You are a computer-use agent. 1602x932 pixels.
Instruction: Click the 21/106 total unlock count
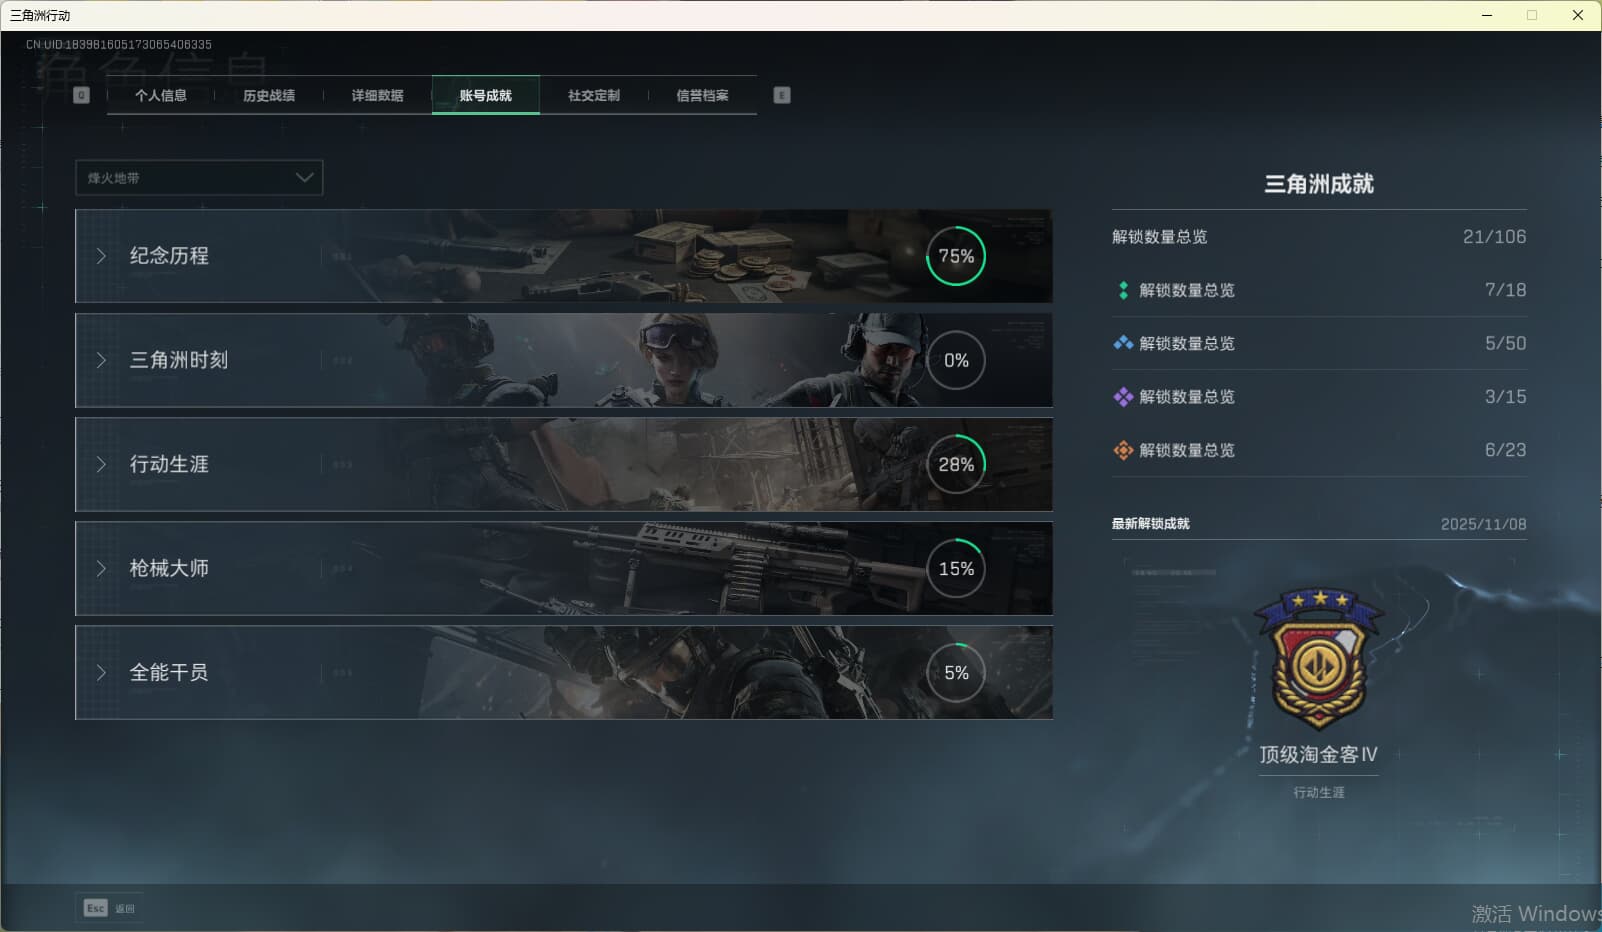[1494, 237]
